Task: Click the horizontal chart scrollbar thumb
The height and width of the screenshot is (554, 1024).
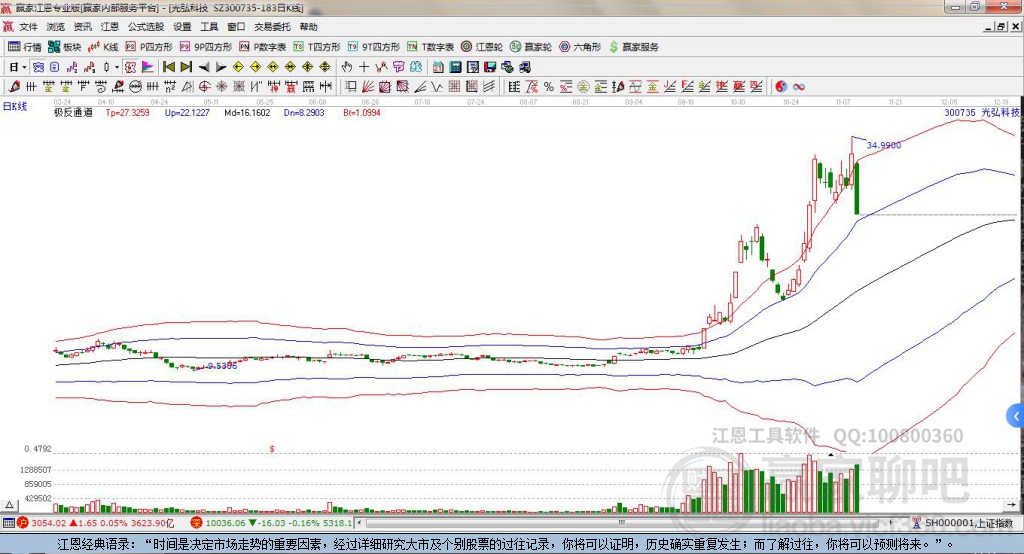Action: point(622,523)
